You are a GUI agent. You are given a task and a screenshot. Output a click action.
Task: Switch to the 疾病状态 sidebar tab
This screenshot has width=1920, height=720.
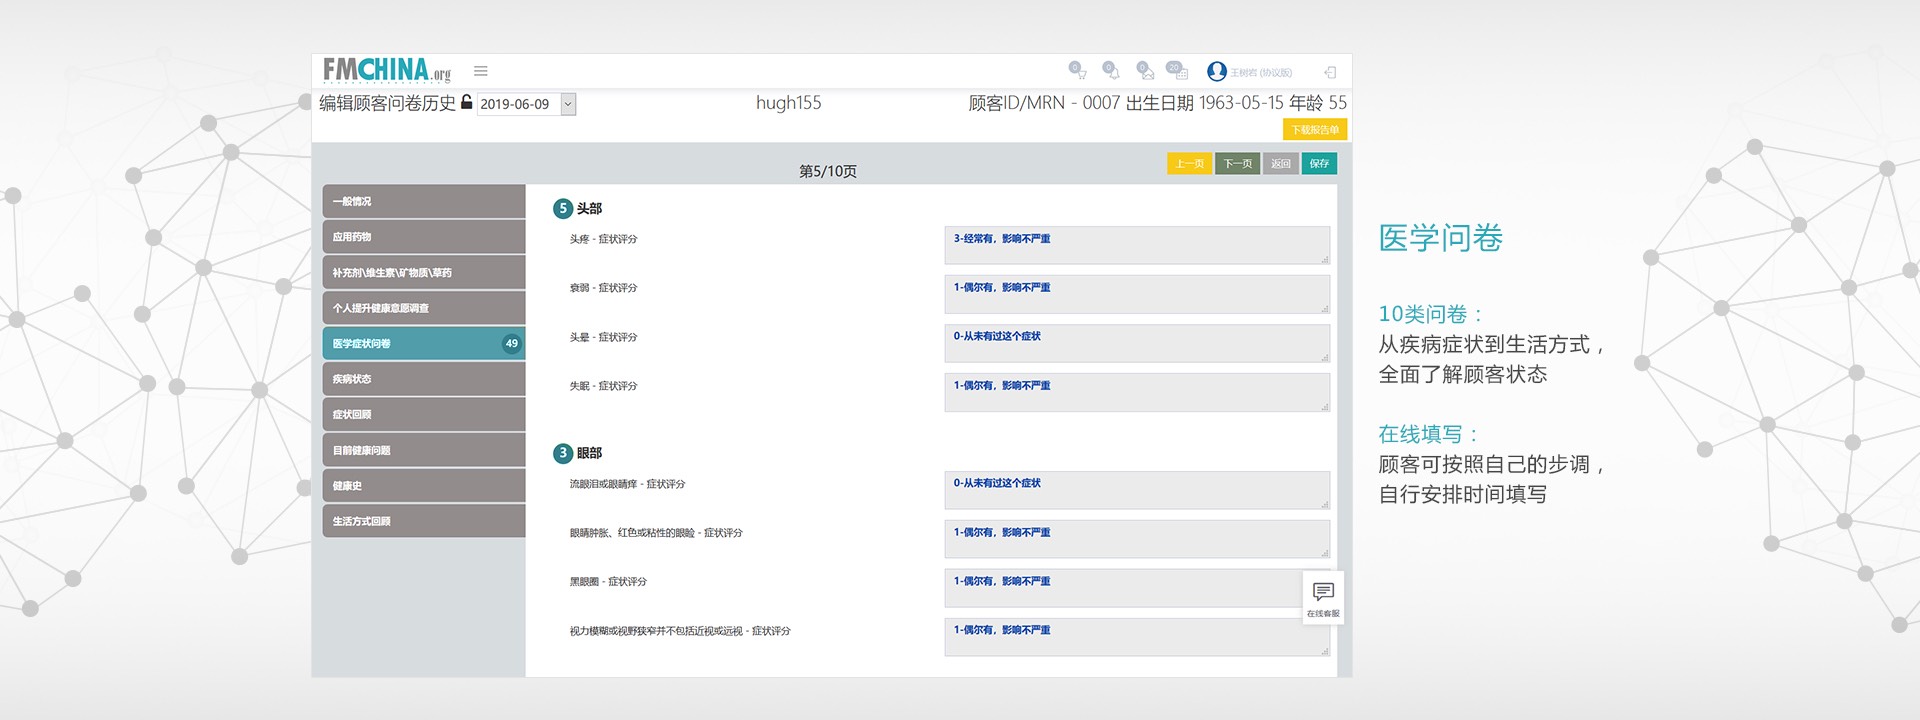424,379
